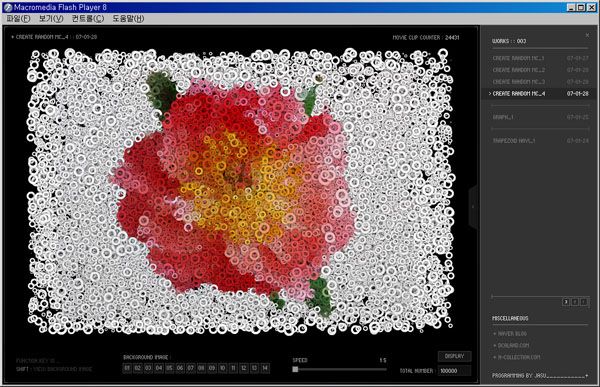This screenshot has height=387, width=600.
Task: Click the MISCELLANEOUS heading
Action: coord(510,318)
